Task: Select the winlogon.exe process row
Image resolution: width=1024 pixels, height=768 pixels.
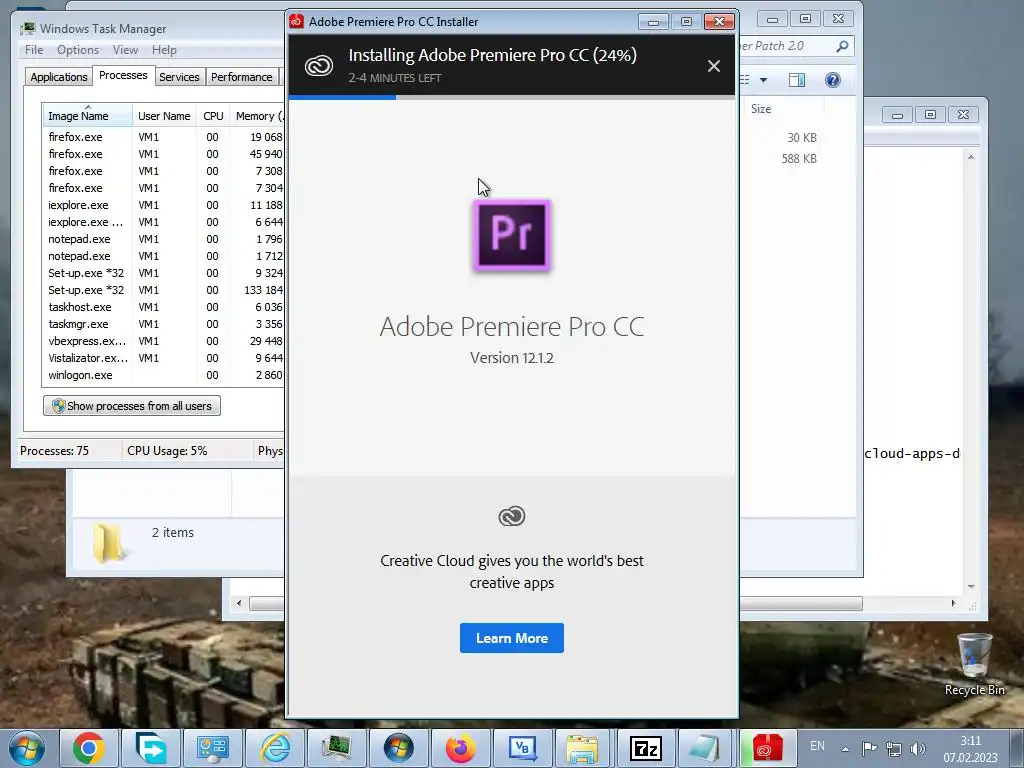Action: tap(163, 375)
